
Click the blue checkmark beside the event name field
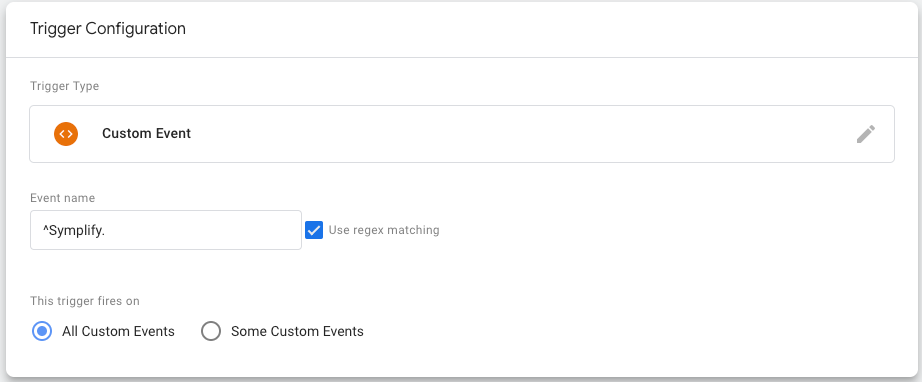(x=314, y=230)
